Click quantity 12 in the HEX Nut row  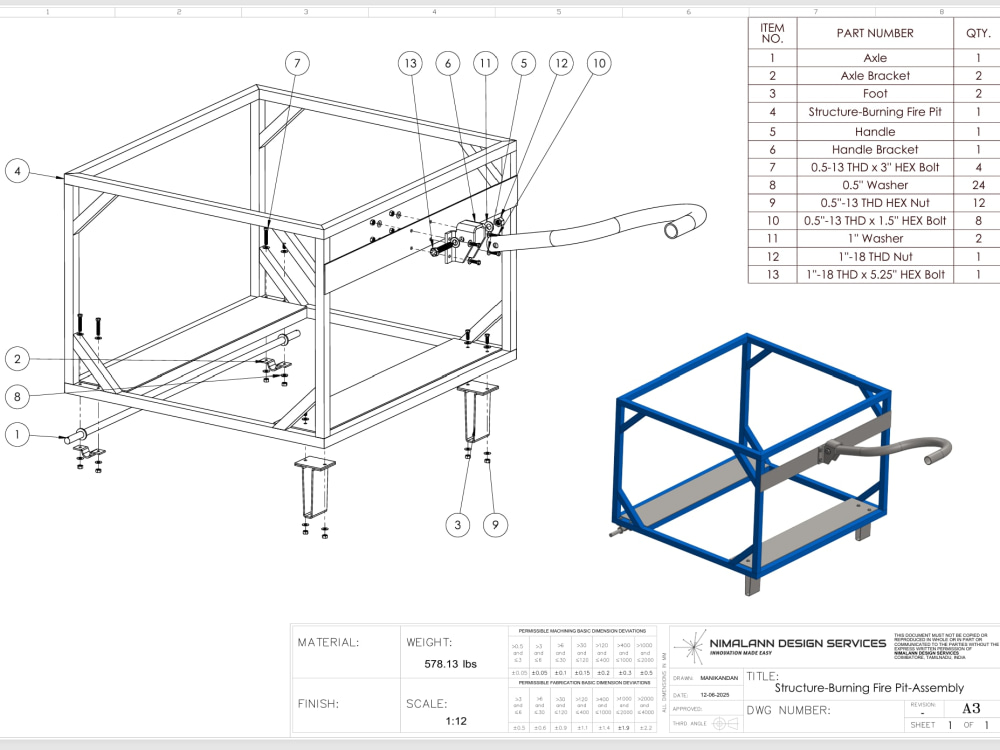pyautogui.click(x=978, y=203)
